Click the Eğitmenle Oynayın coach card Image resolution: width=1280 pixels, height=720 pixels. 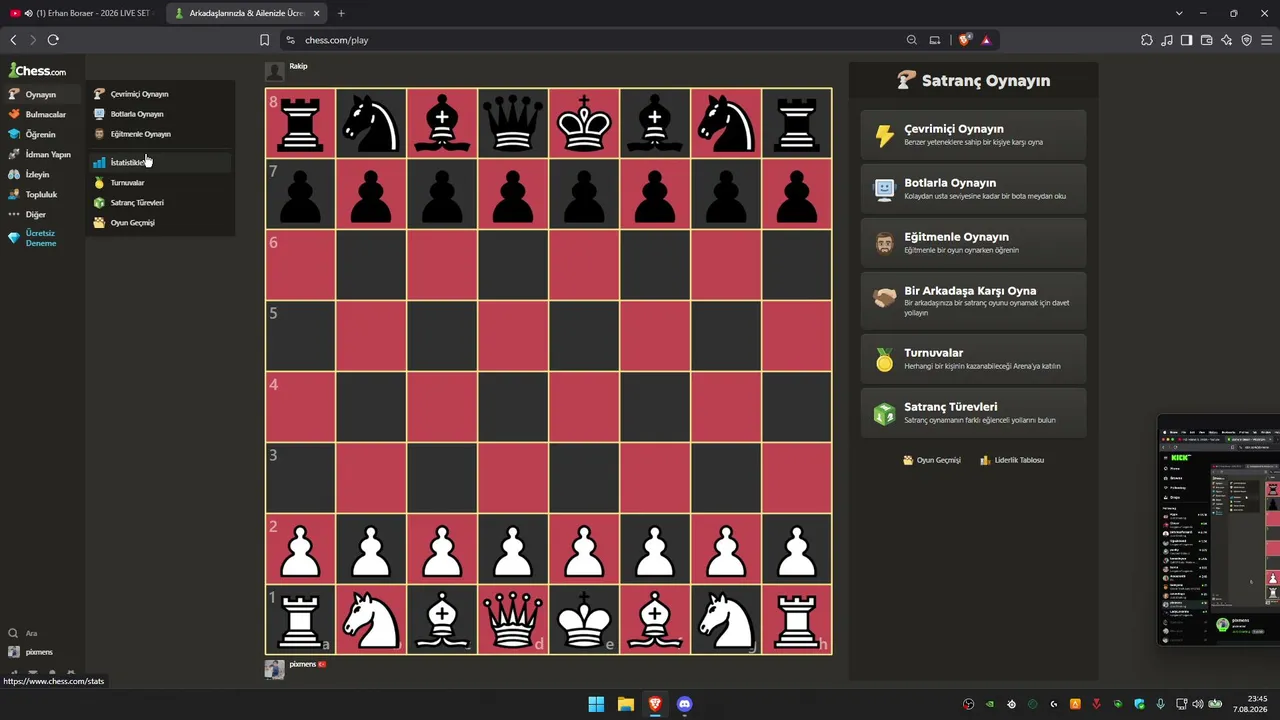point(973,243)
